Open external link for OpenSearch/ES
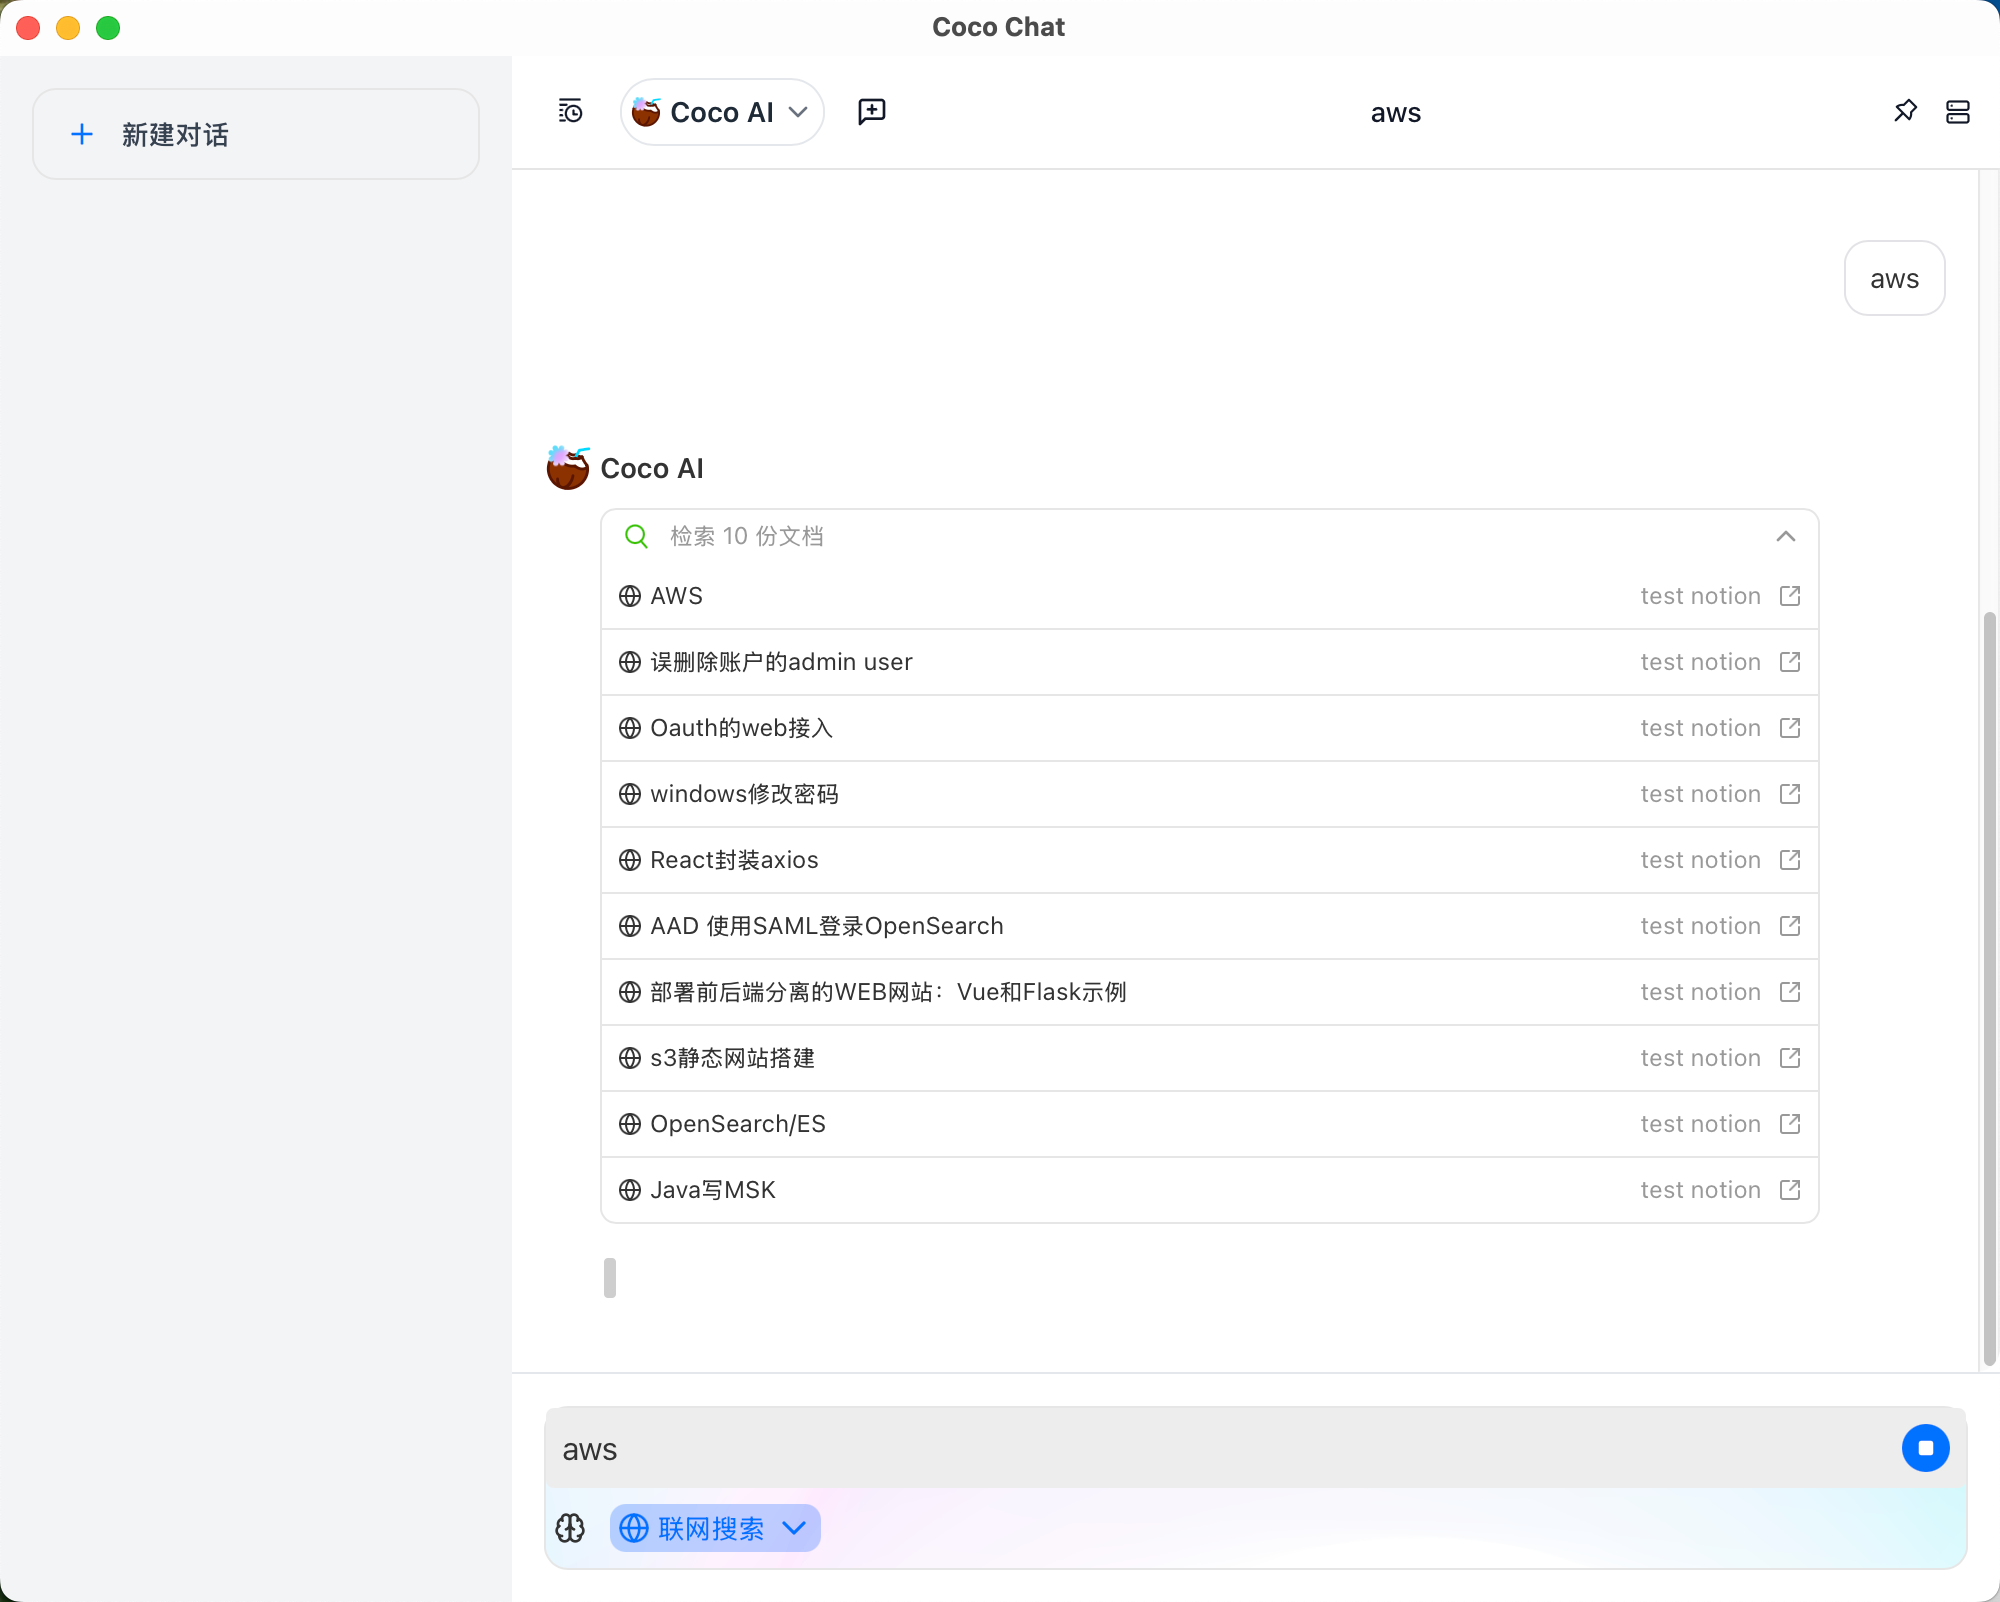This screenshot has height=1602, width=2000. click(1790, 1124)
